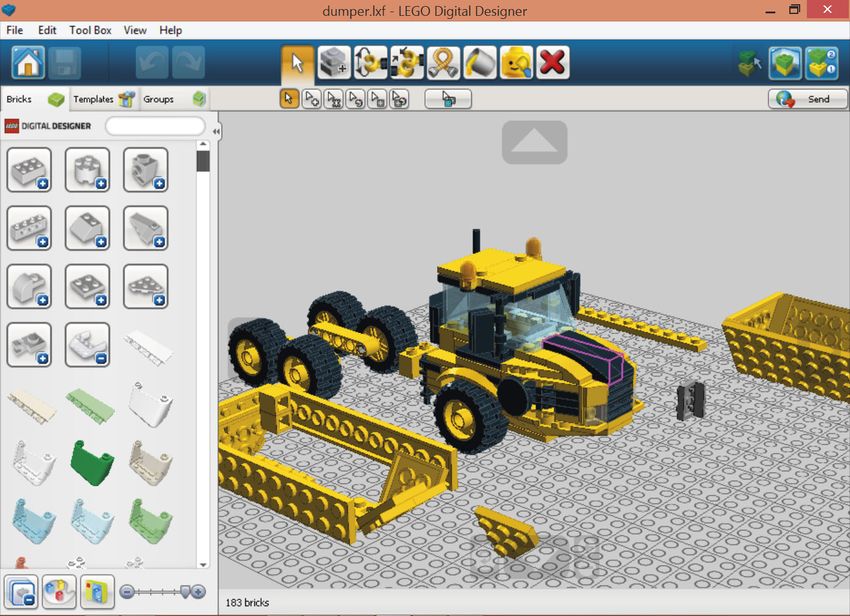Screen dimensions: 850x616
Task: Switch to View mode icon
Action: [785, 63]
